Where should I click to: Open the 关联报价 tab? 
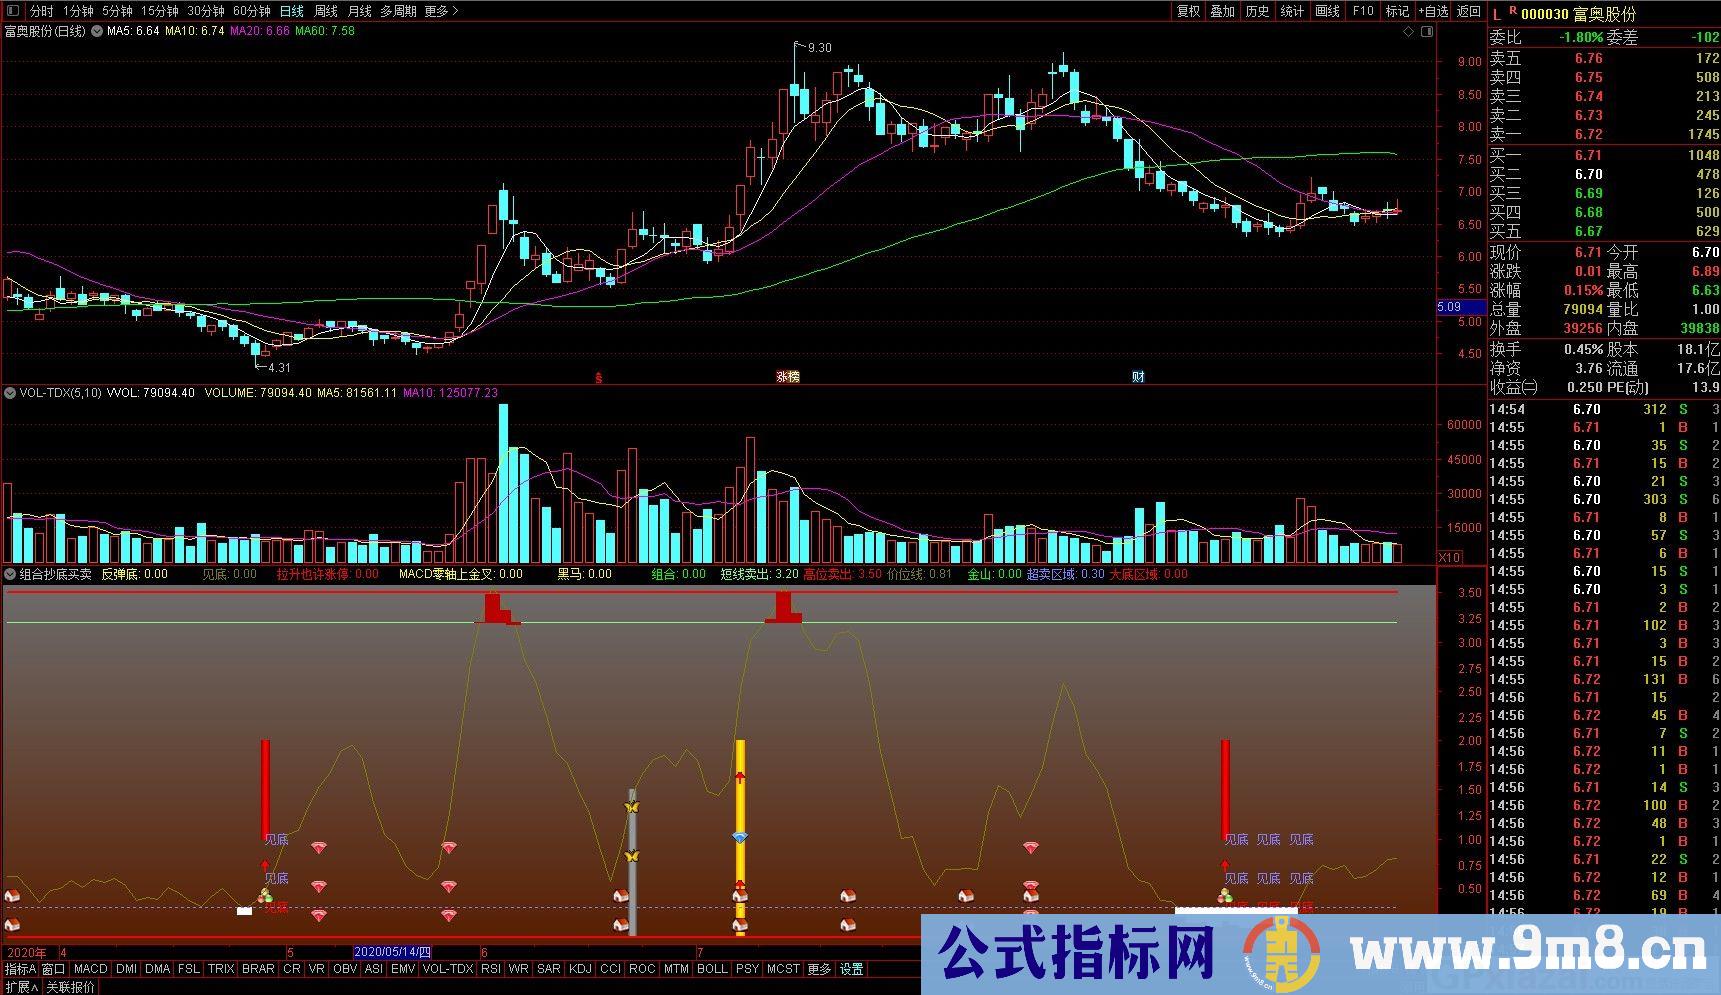(71, 987)
